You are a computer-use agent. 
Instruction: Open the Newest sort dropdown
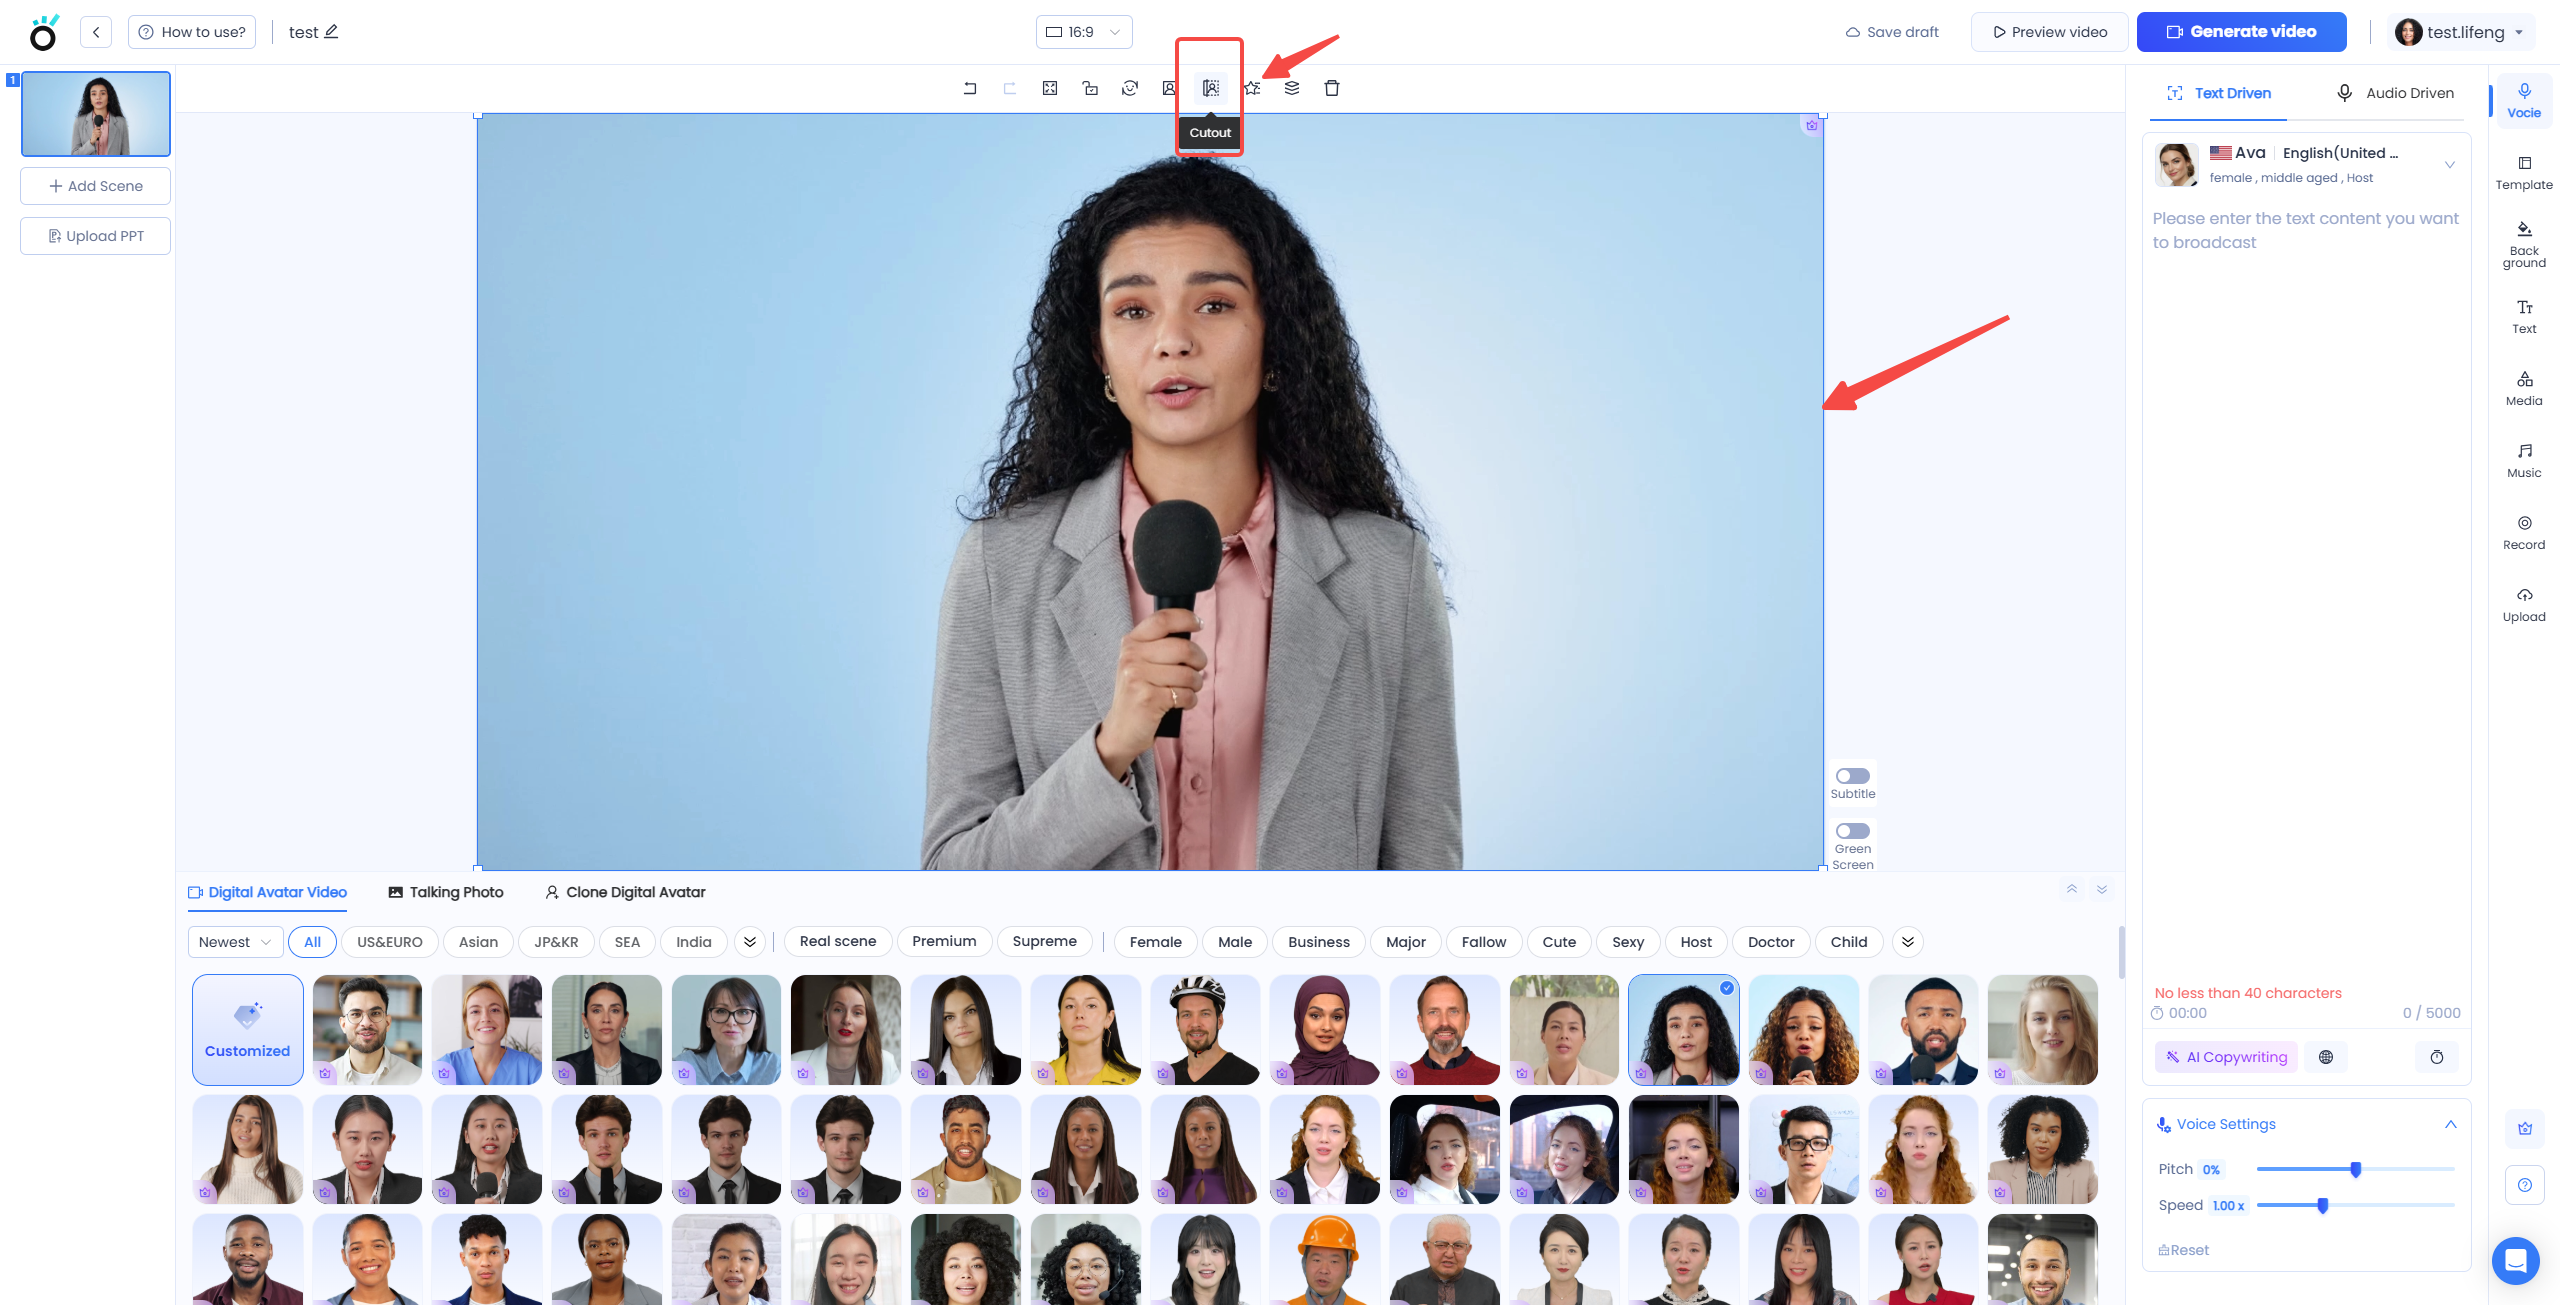click(x=234, y=942)
